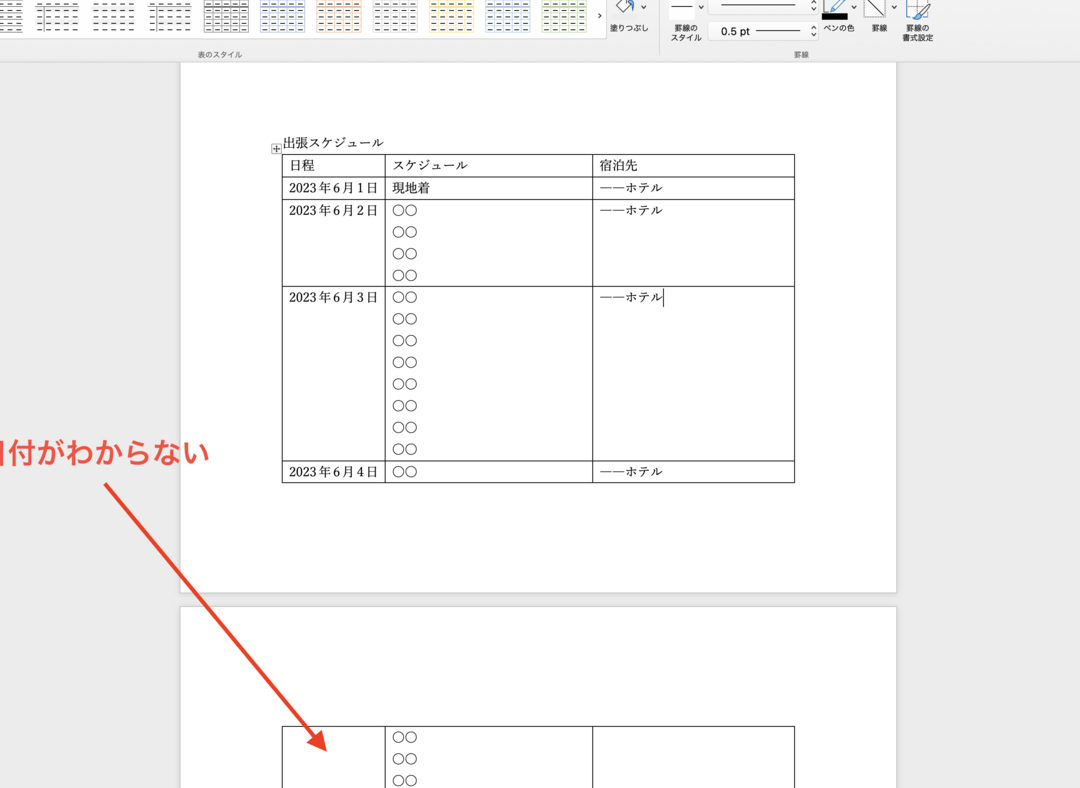Open the Borders dropdown arrow

coord(894,8)
